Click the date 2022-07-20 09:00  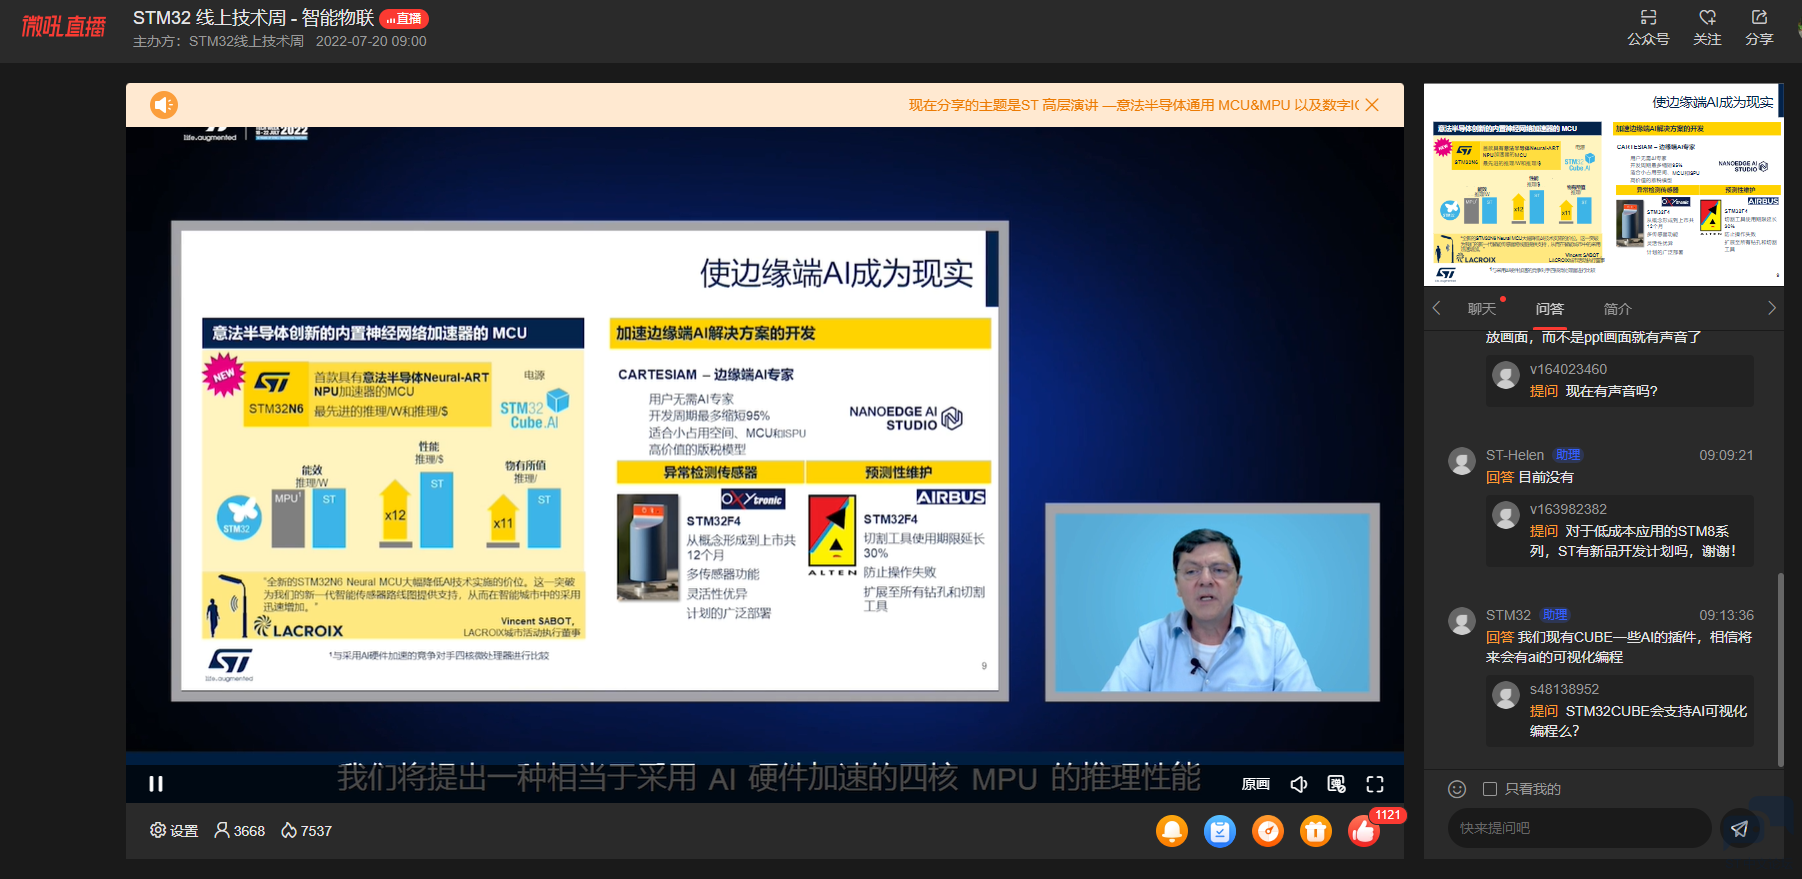coord(371,41)
